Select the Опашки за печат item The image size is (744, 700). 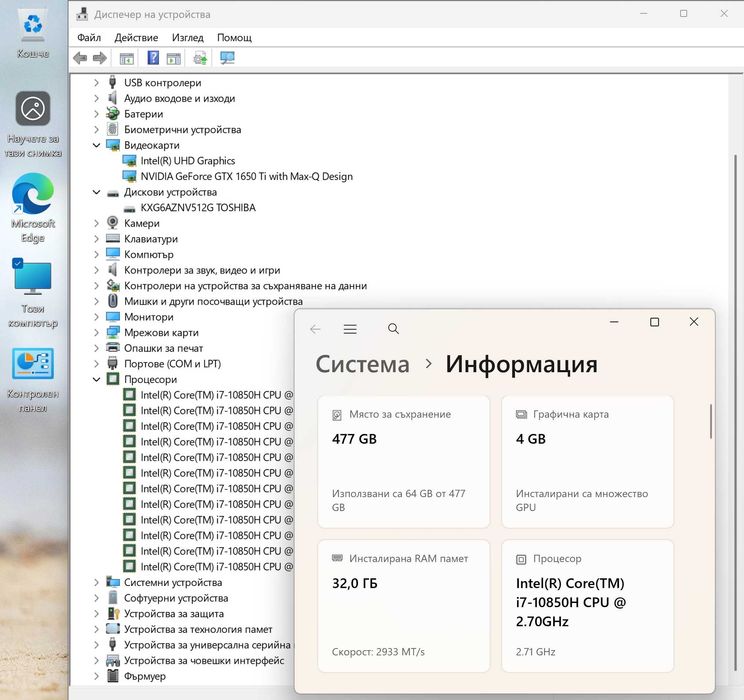point(164,348)
